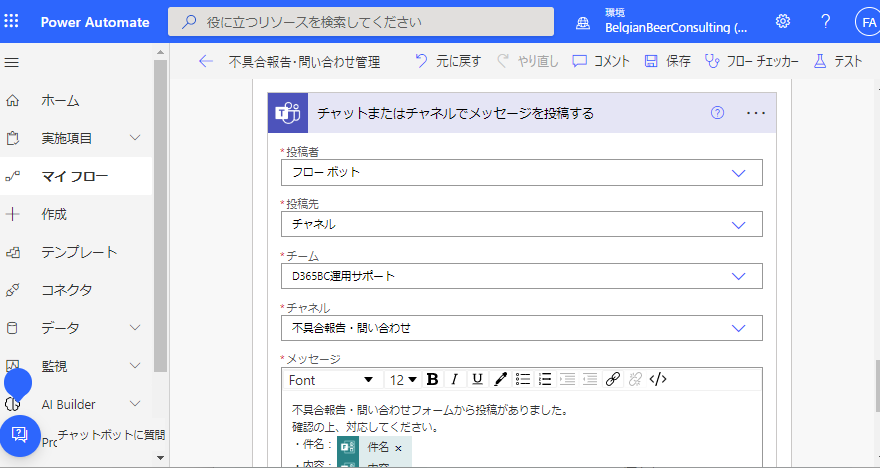Toggle the hamburger navigation menu
This screenshot has height=468, width=880.
[12, 62]
